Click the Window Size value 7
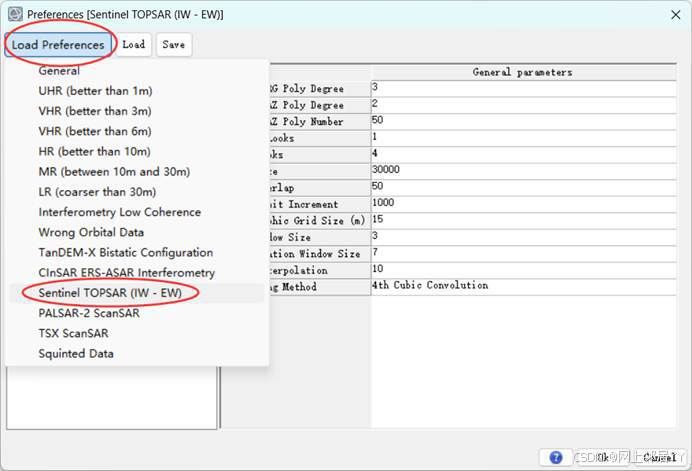Screen dimensions: 692x471 click(x=523, y=254)
